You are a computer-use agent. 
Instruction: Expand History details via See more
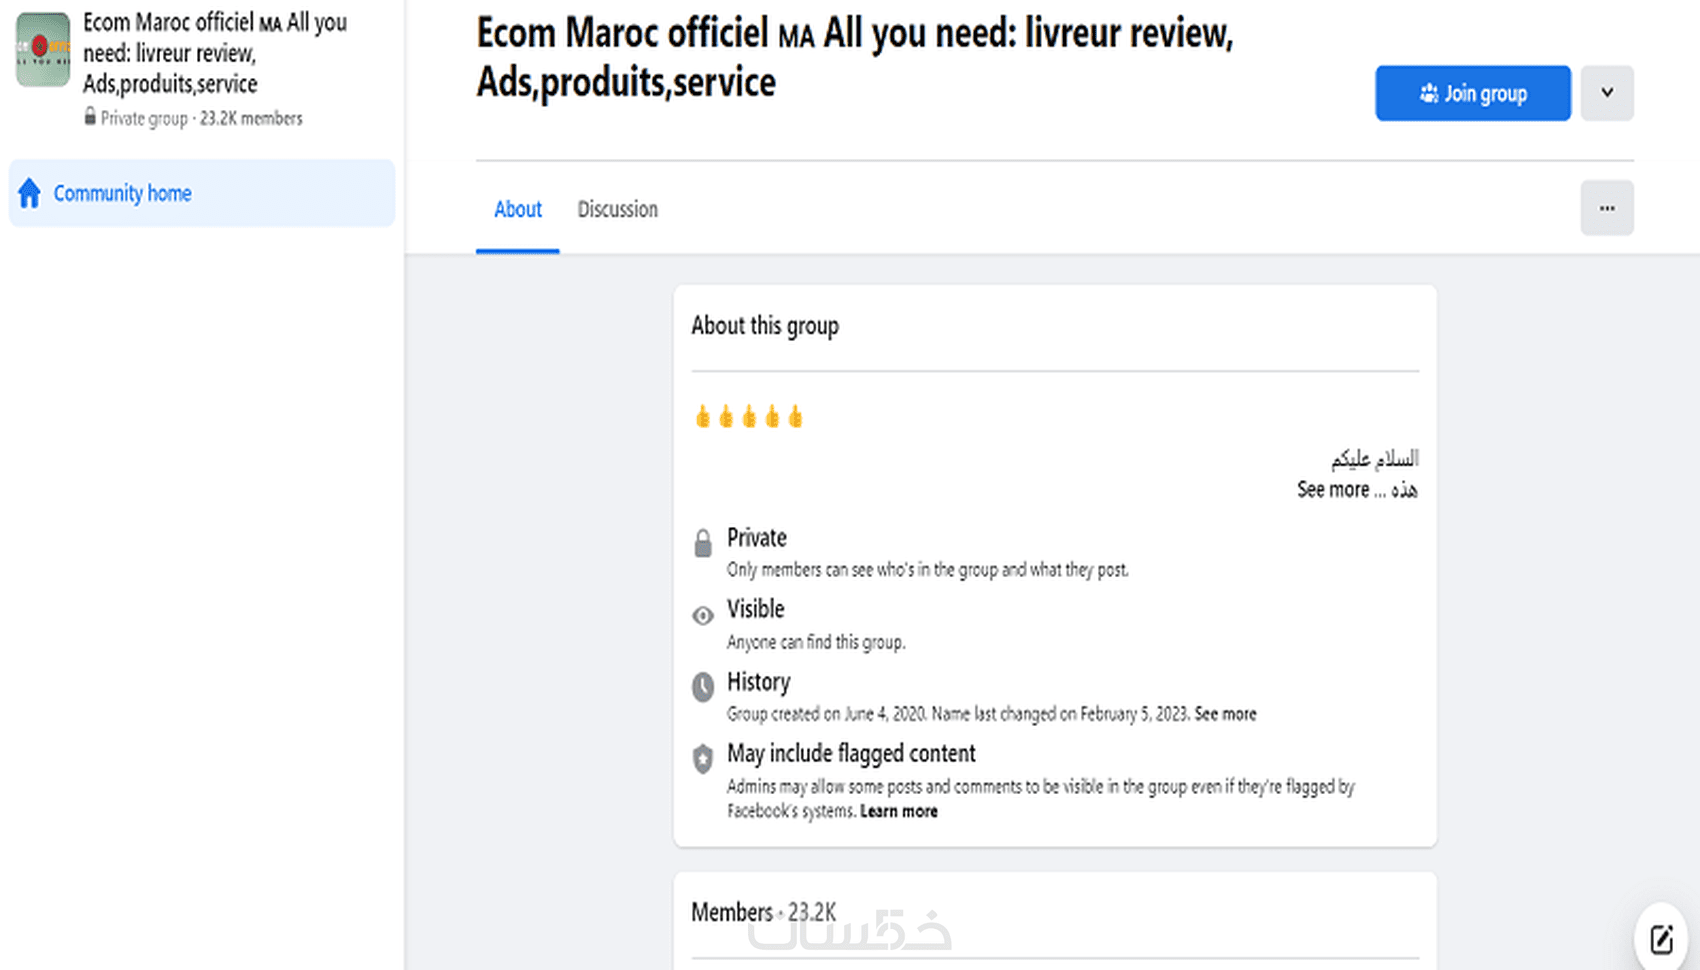pos(1225,714)
